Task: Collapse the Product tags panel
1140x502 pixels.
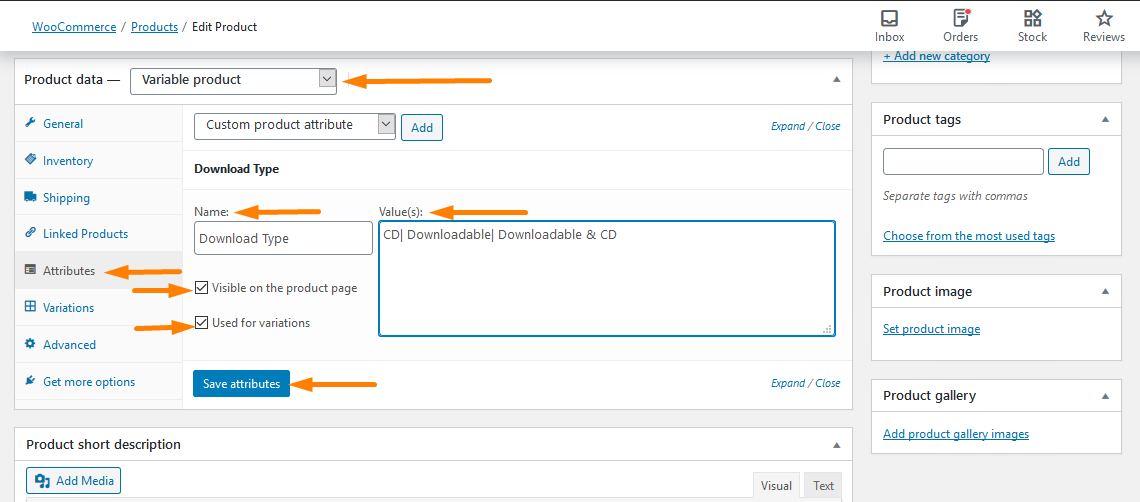Action: pyautogui.click(x=1105, y=119)
